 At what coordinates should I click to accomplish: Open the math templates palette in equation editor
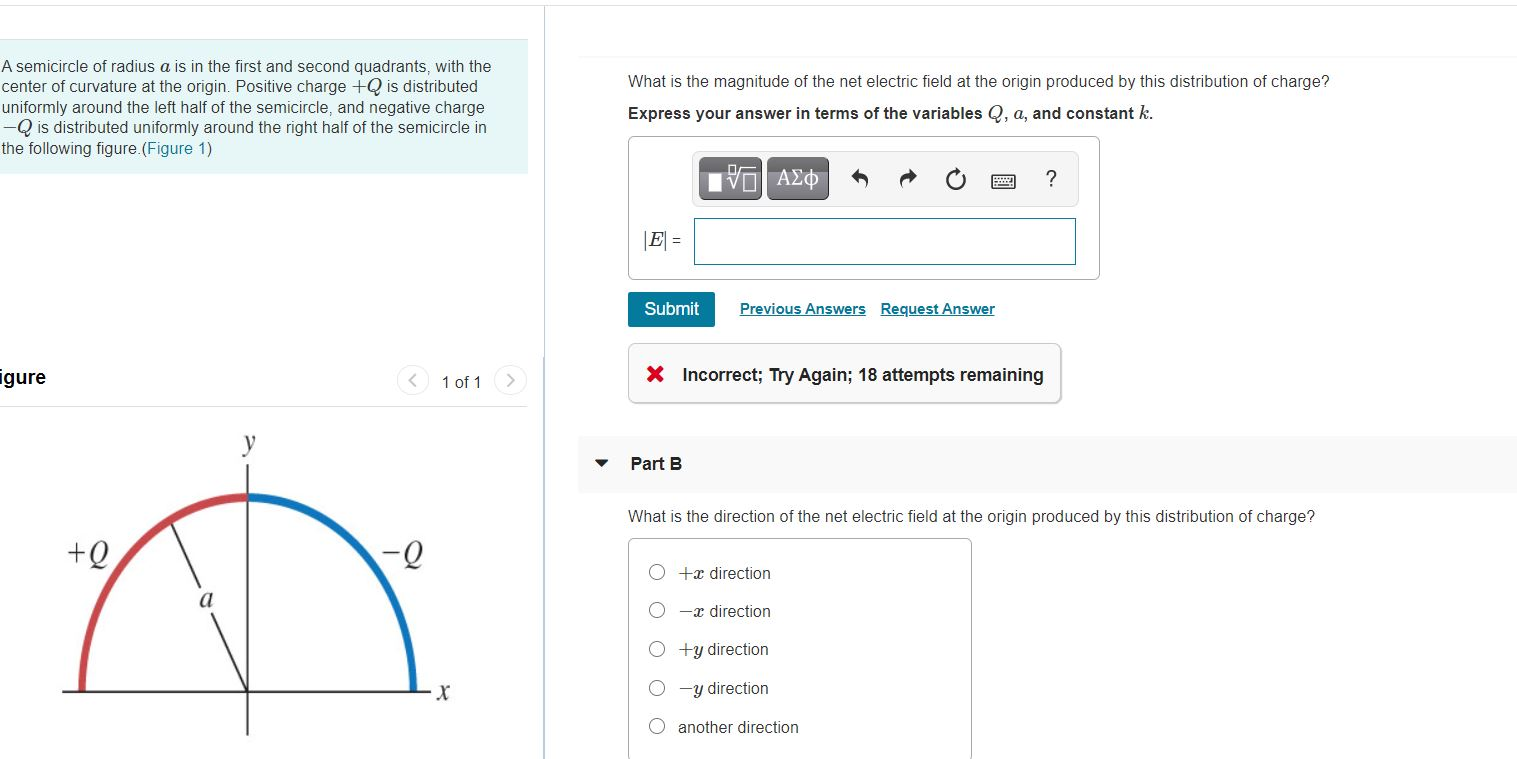(x=728, y=178)
